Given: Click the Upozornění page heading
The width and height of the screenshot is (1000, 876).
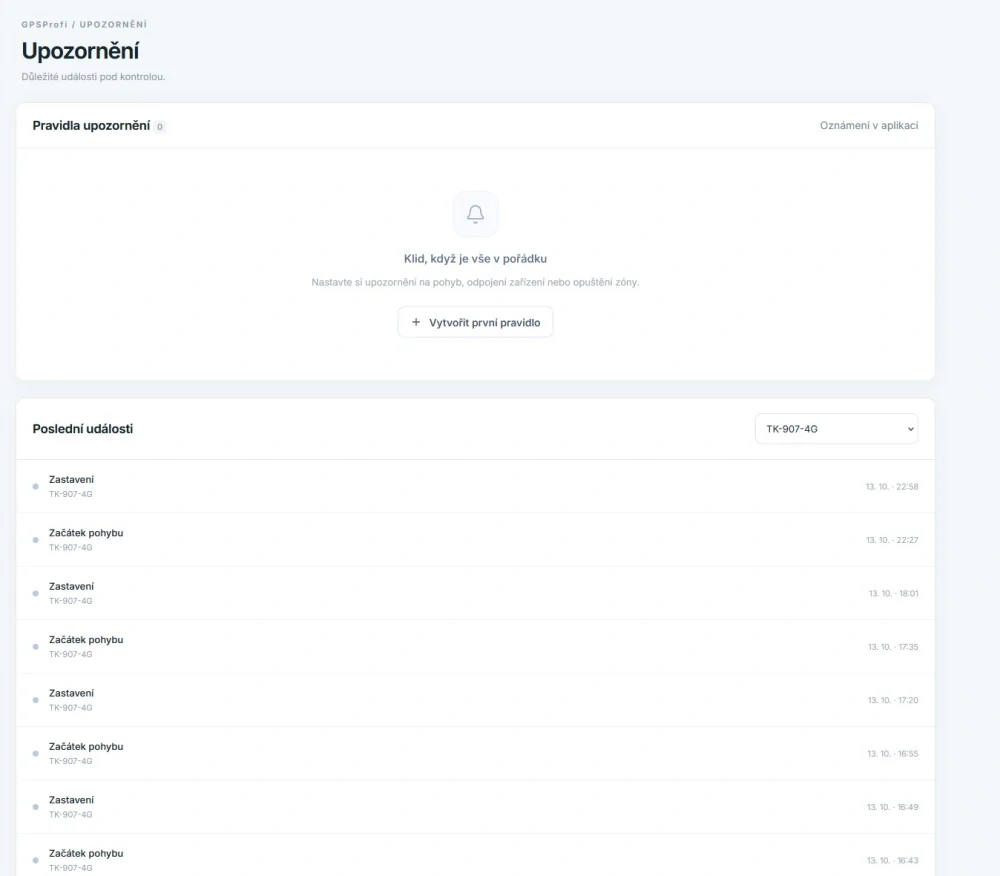Looking at the screenshot, I should [x=80, y=51].
